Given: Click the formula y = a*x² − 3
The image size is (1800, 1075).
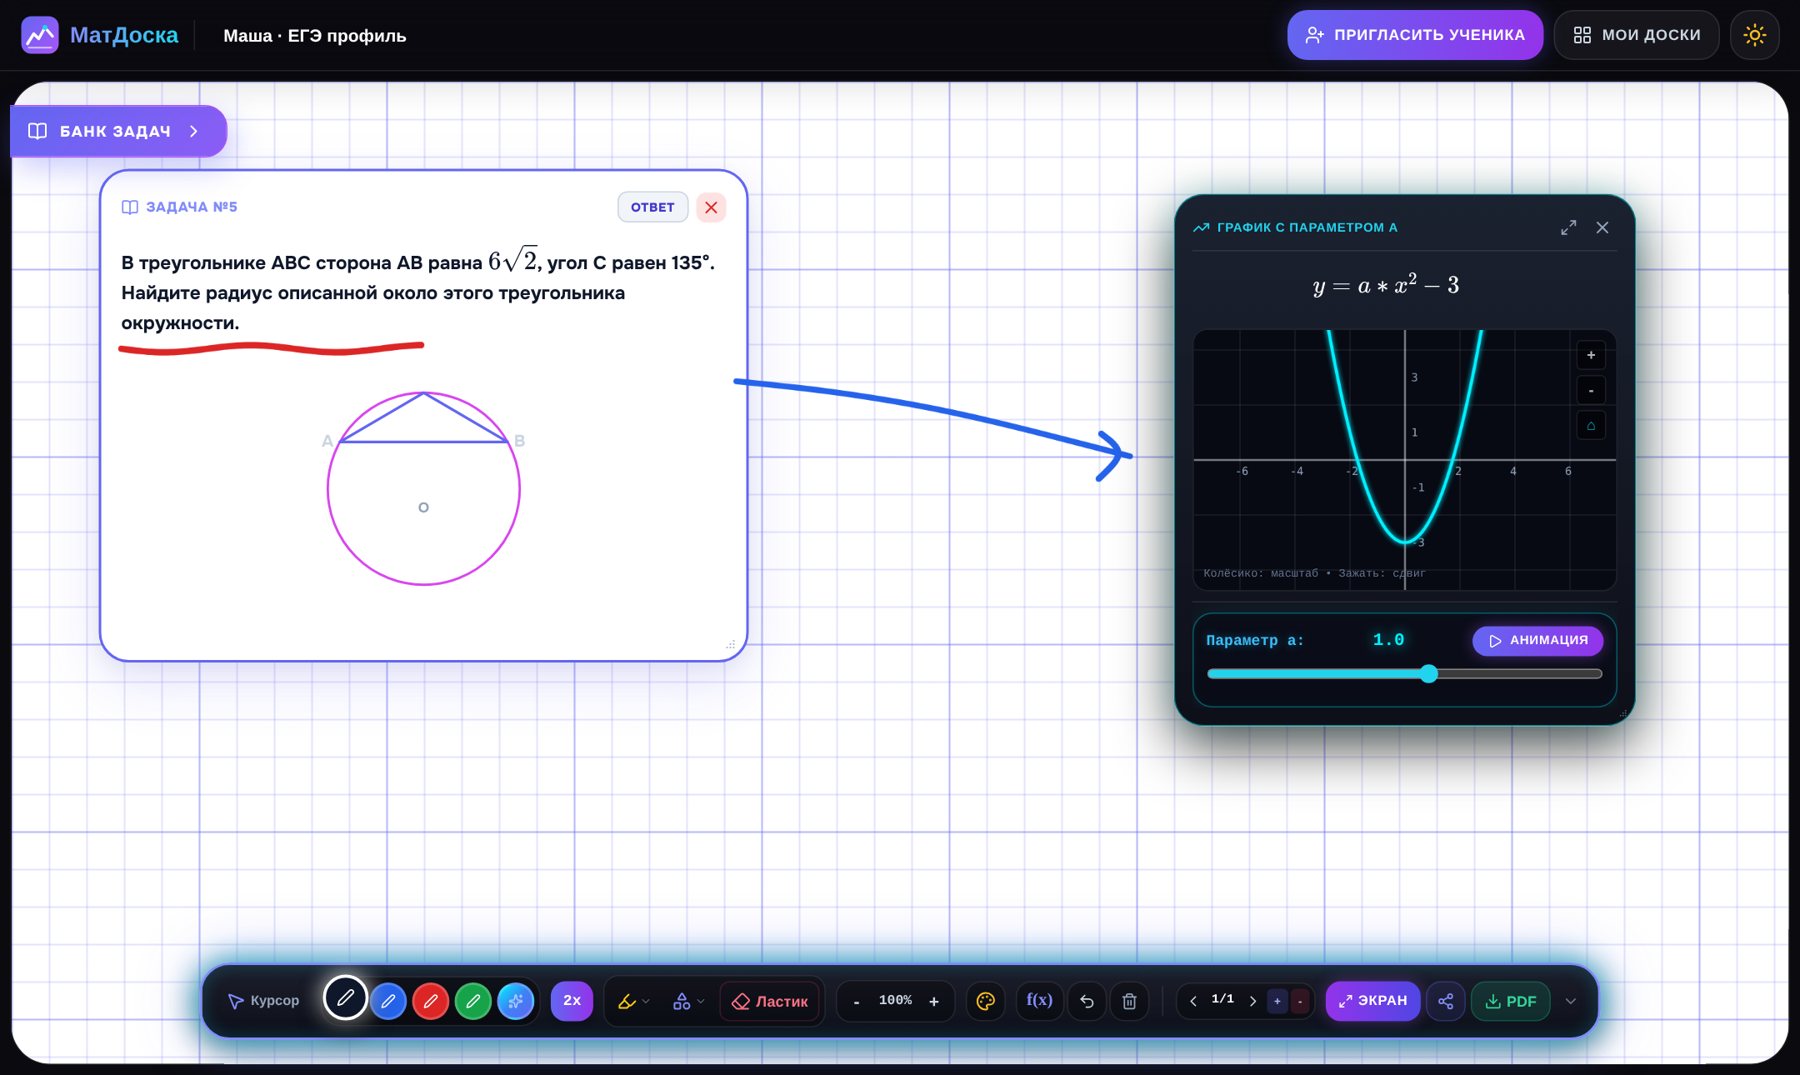Looking at the screenshot, I should coord(1386,285).
